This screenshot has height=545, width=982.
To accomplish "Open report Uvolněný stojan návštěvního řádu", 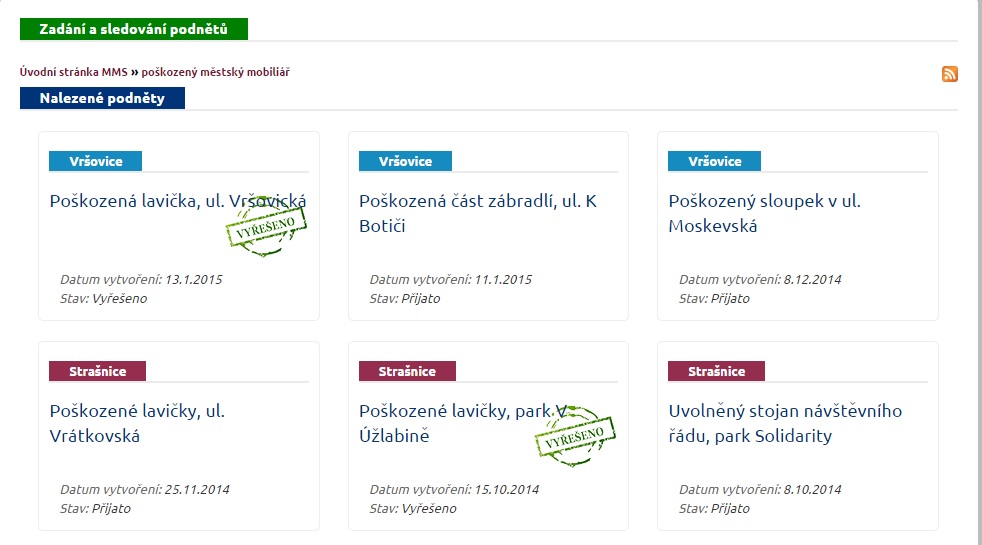I will (x=785, y=423).
